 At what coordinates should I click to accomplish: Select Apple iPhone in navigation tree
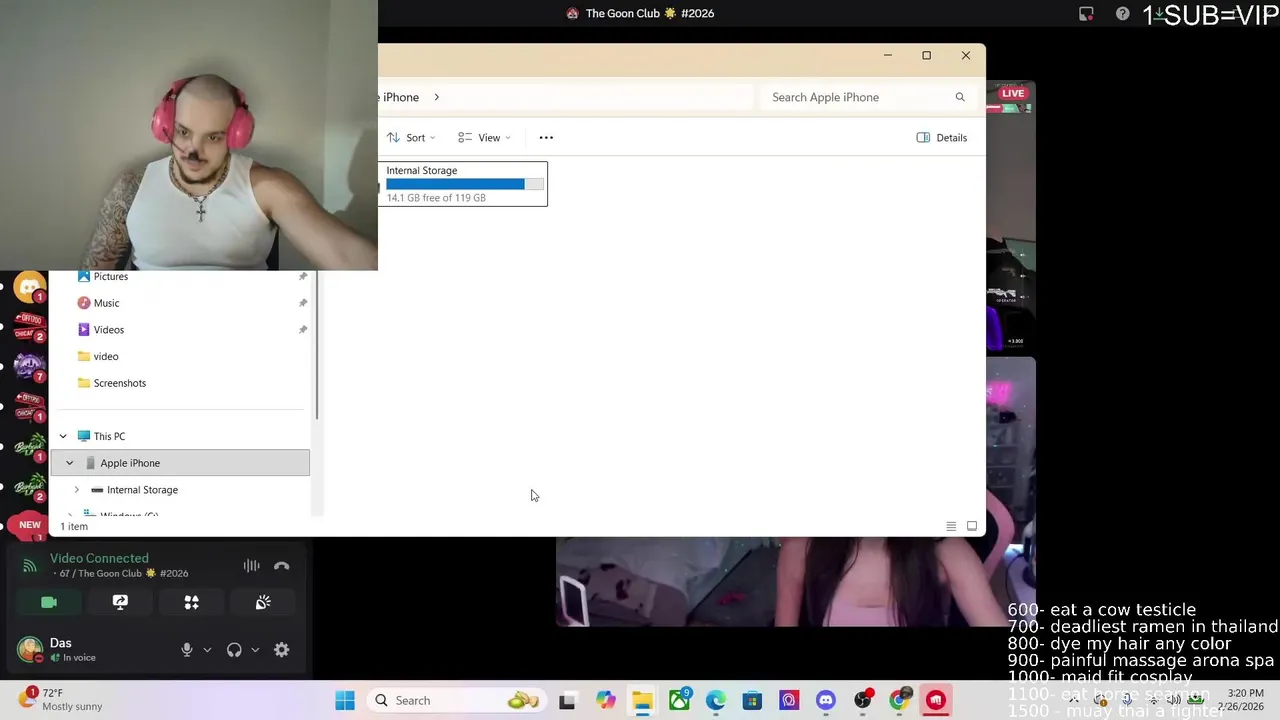click(180, 463)
